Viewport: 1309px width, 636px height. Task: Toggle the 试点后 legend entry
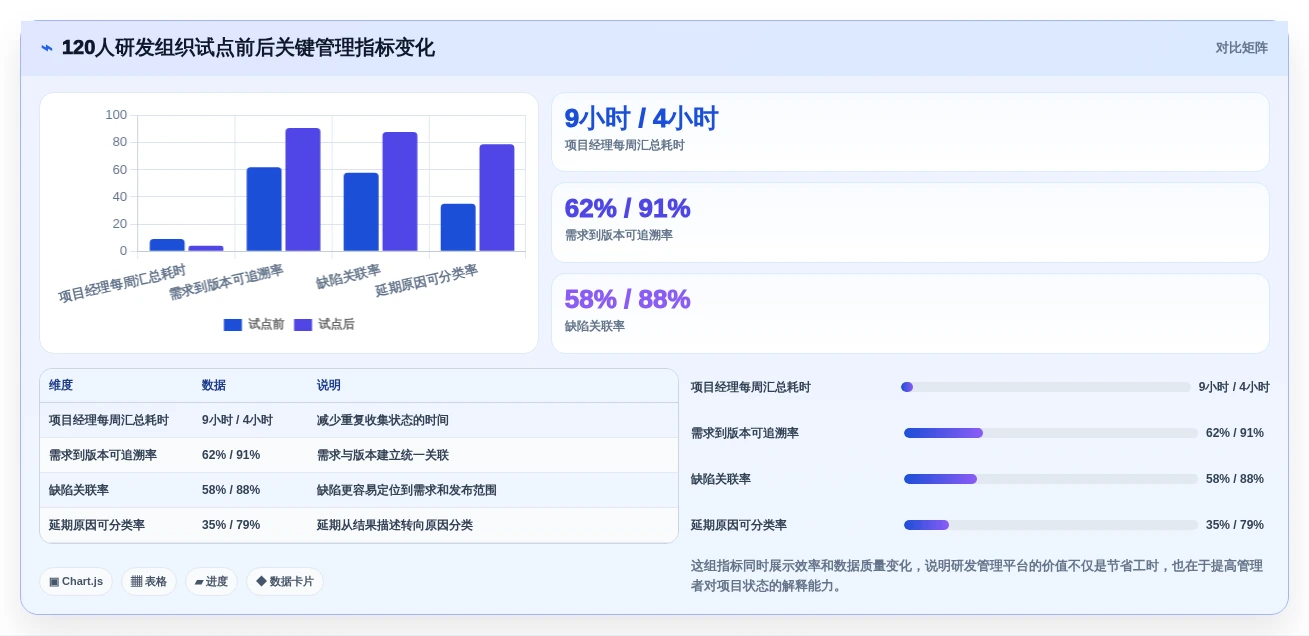(324, 324)
